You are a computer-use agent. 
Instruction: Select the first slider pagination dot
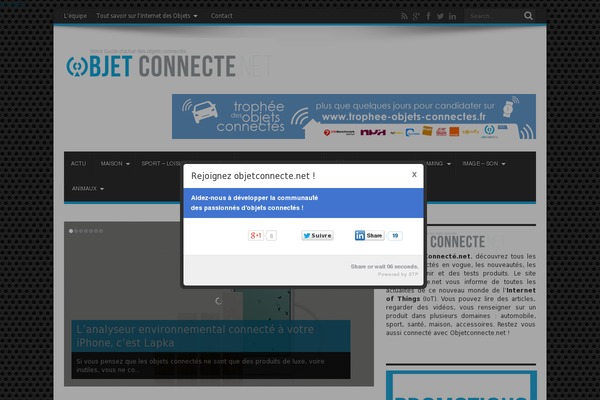71,231
